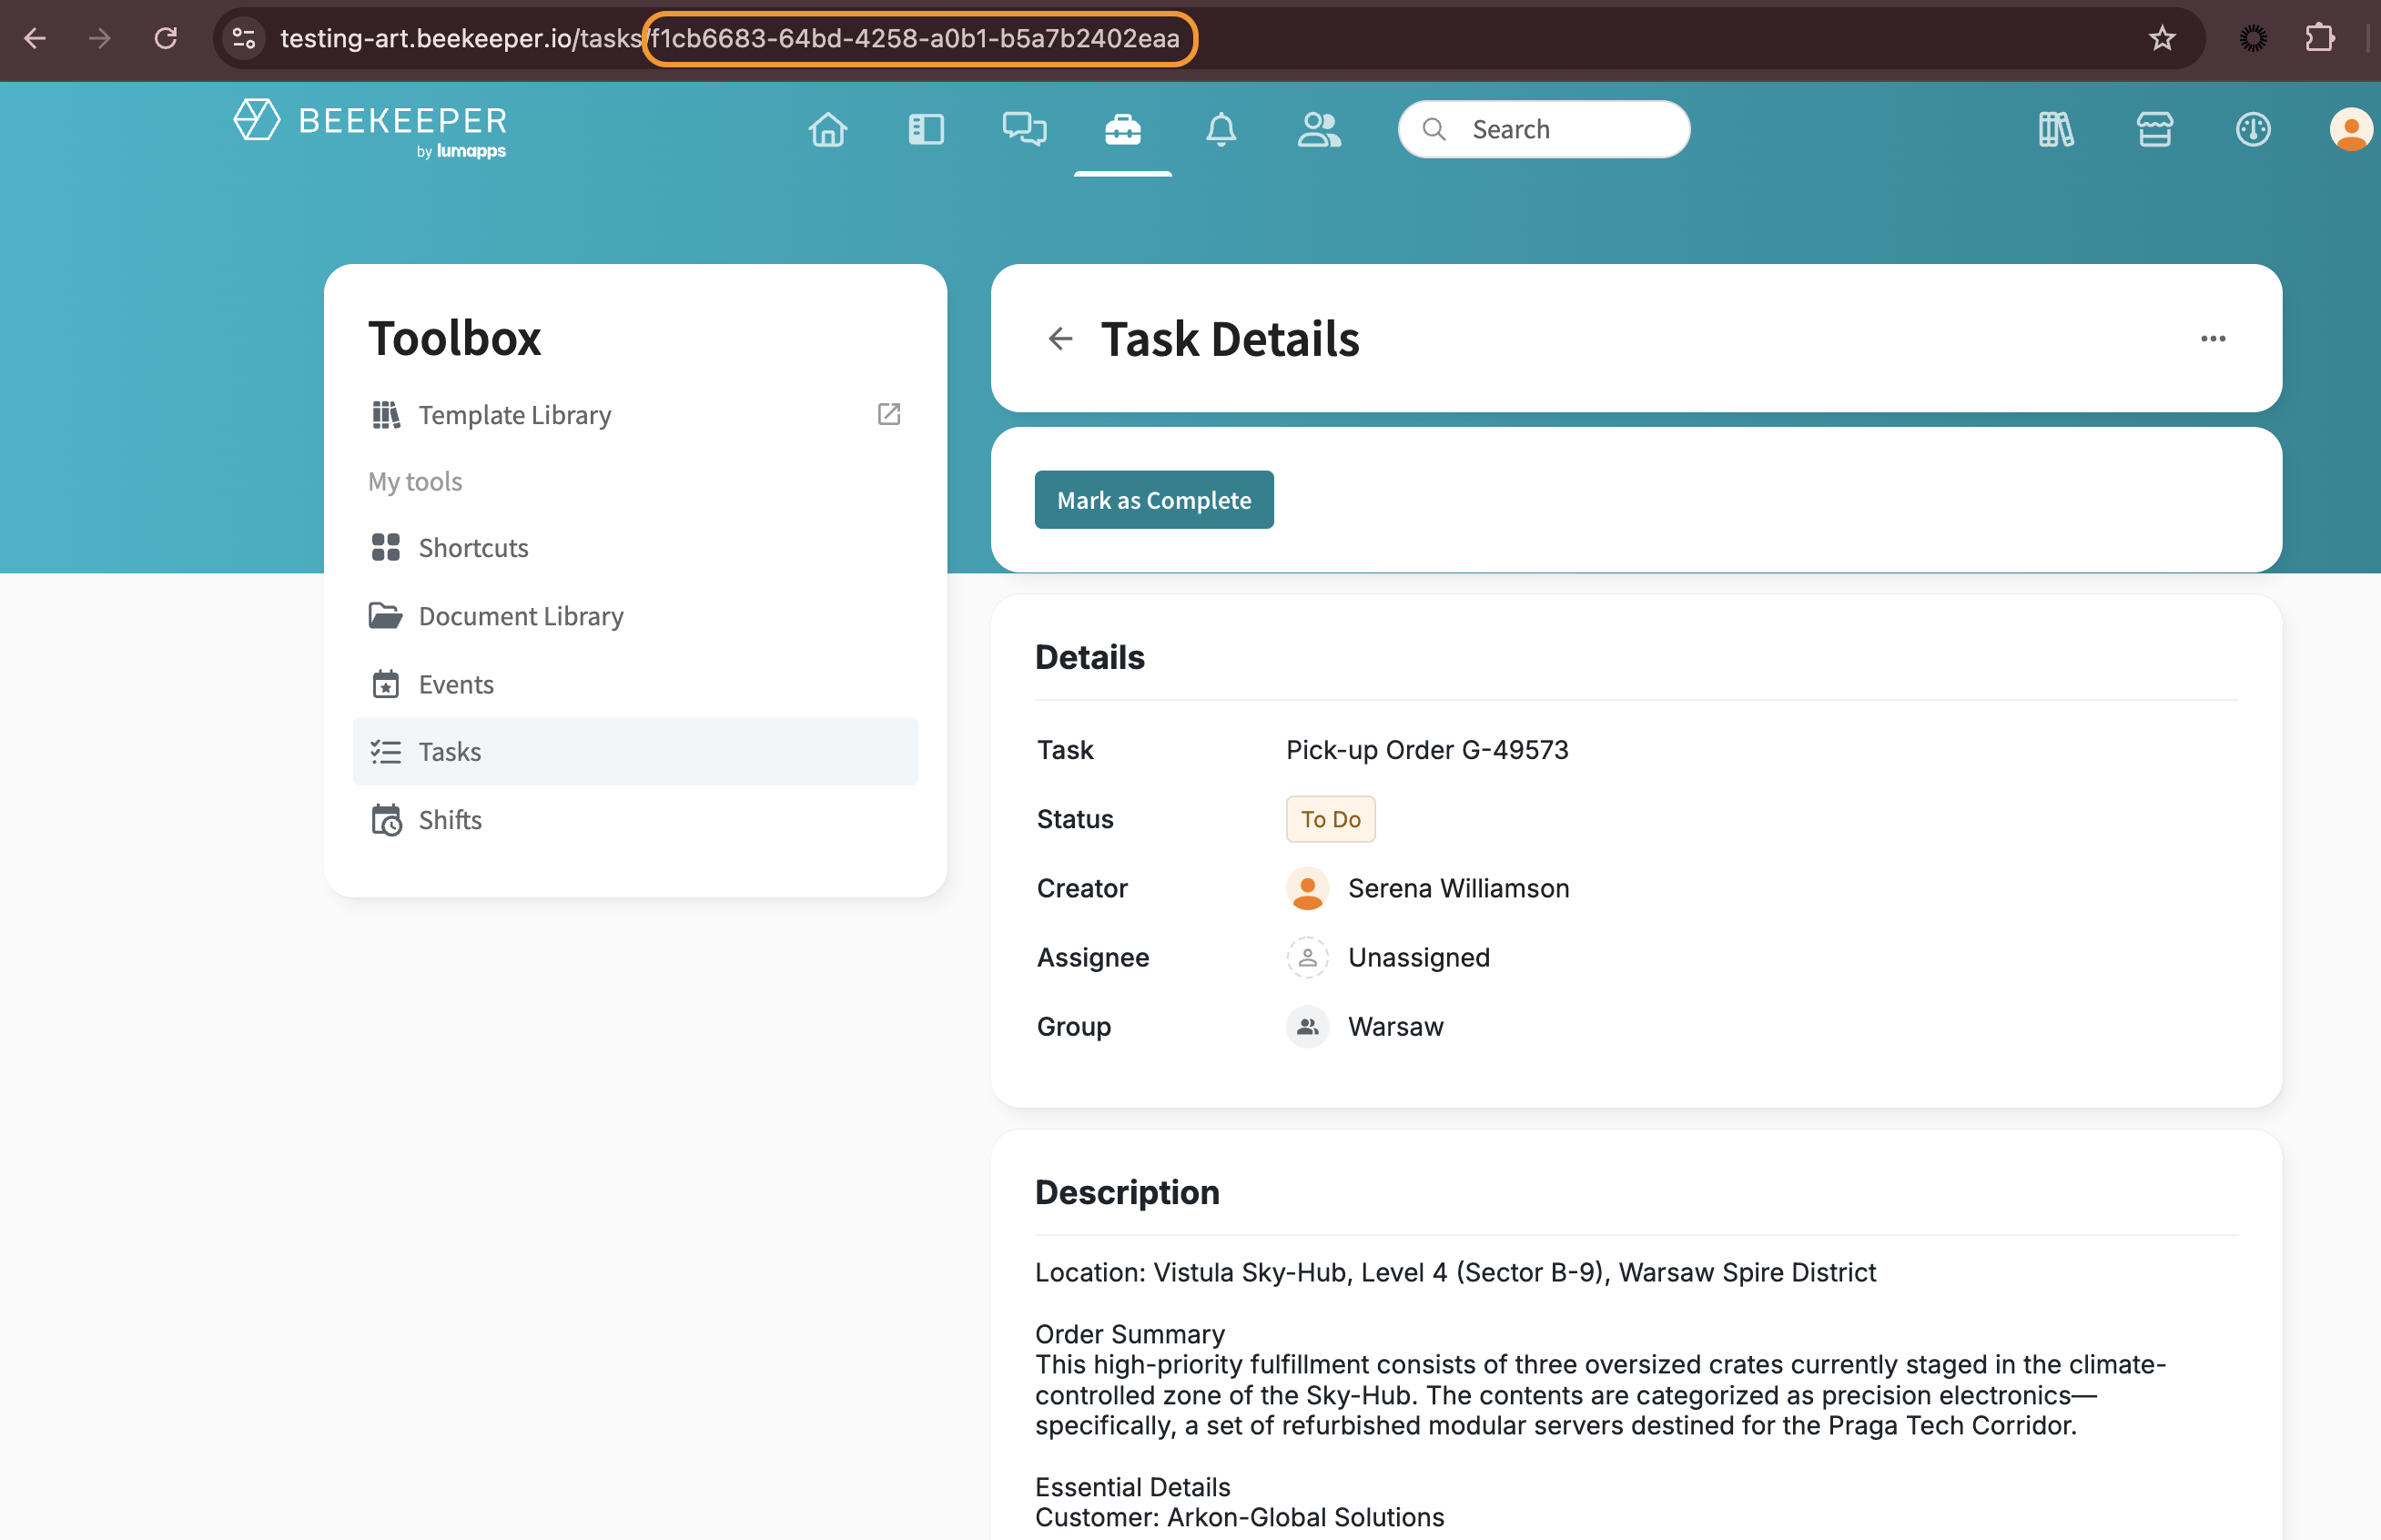Open the user profile avatar
This screenshot has height=1540, width=2381.
coord(2350,129)
